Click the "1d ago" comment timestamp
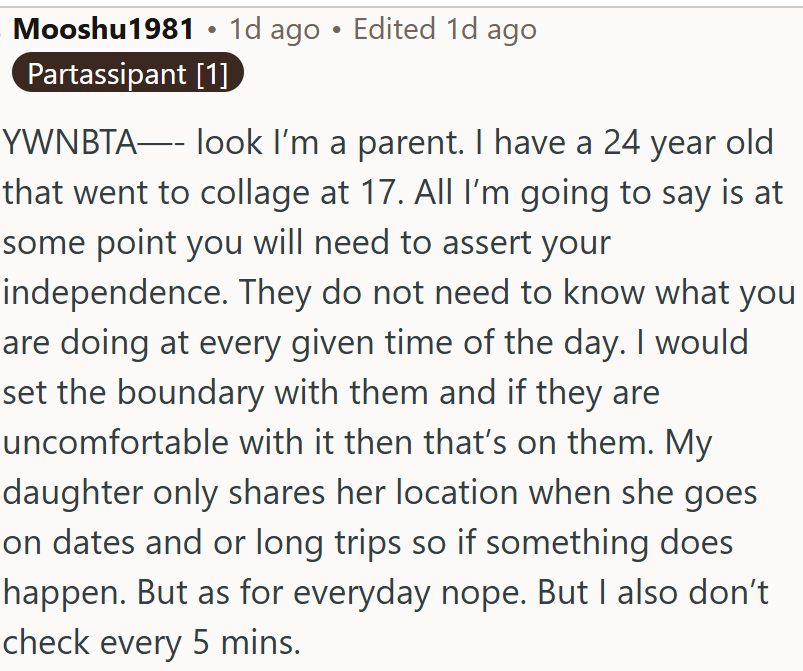803x671 pixels. pos(274,29)
